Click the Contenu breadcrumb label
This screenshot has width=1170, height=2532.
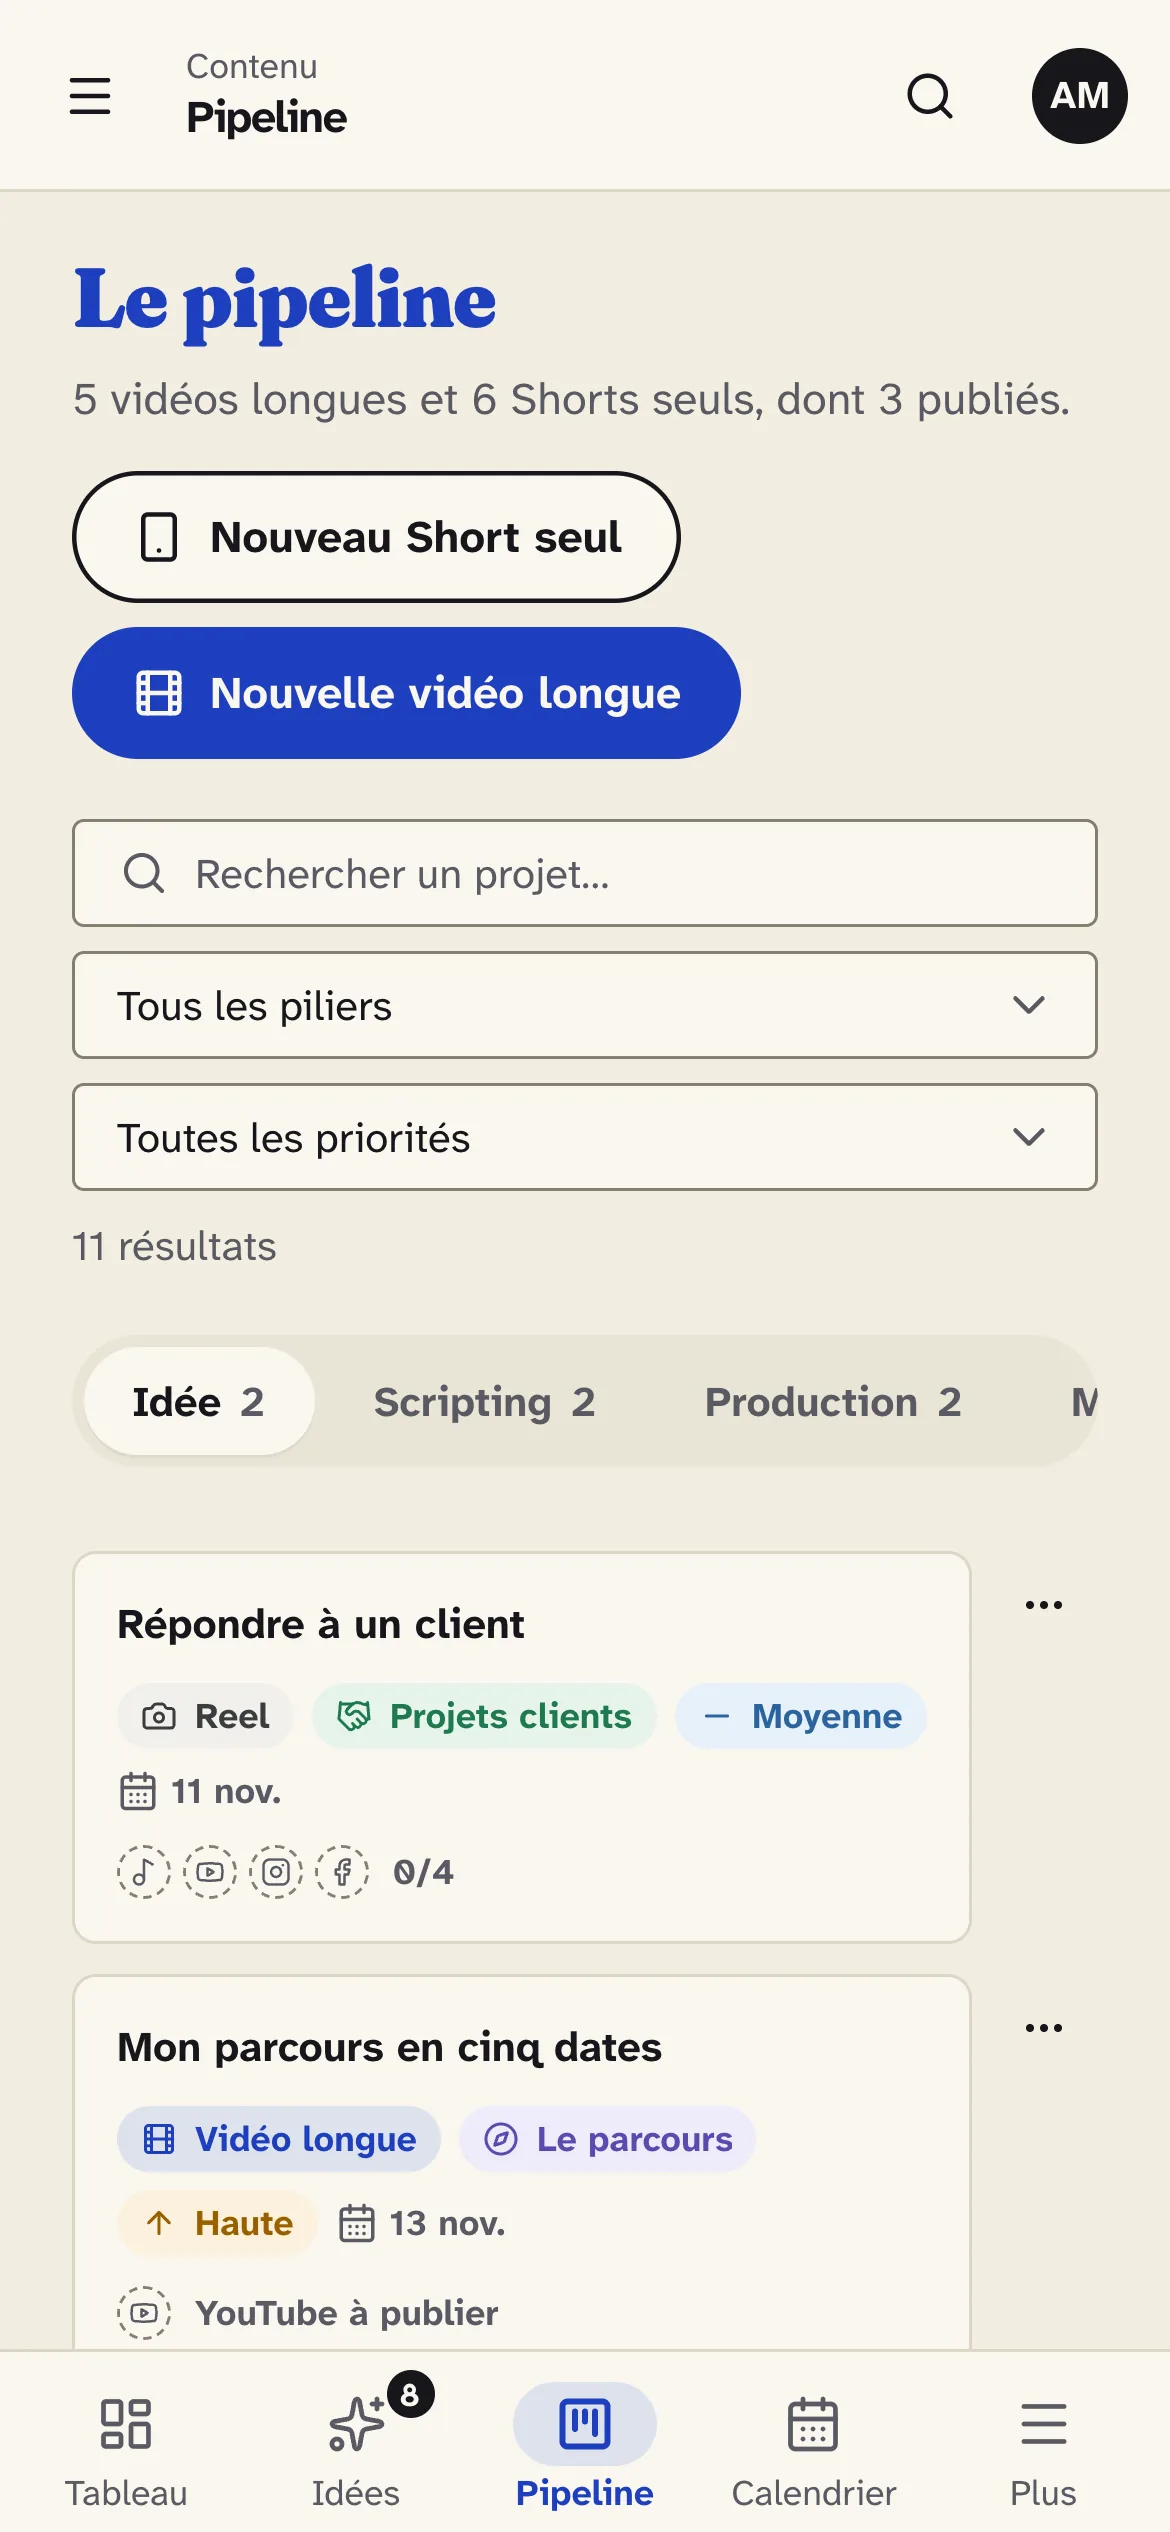(252, 66)
